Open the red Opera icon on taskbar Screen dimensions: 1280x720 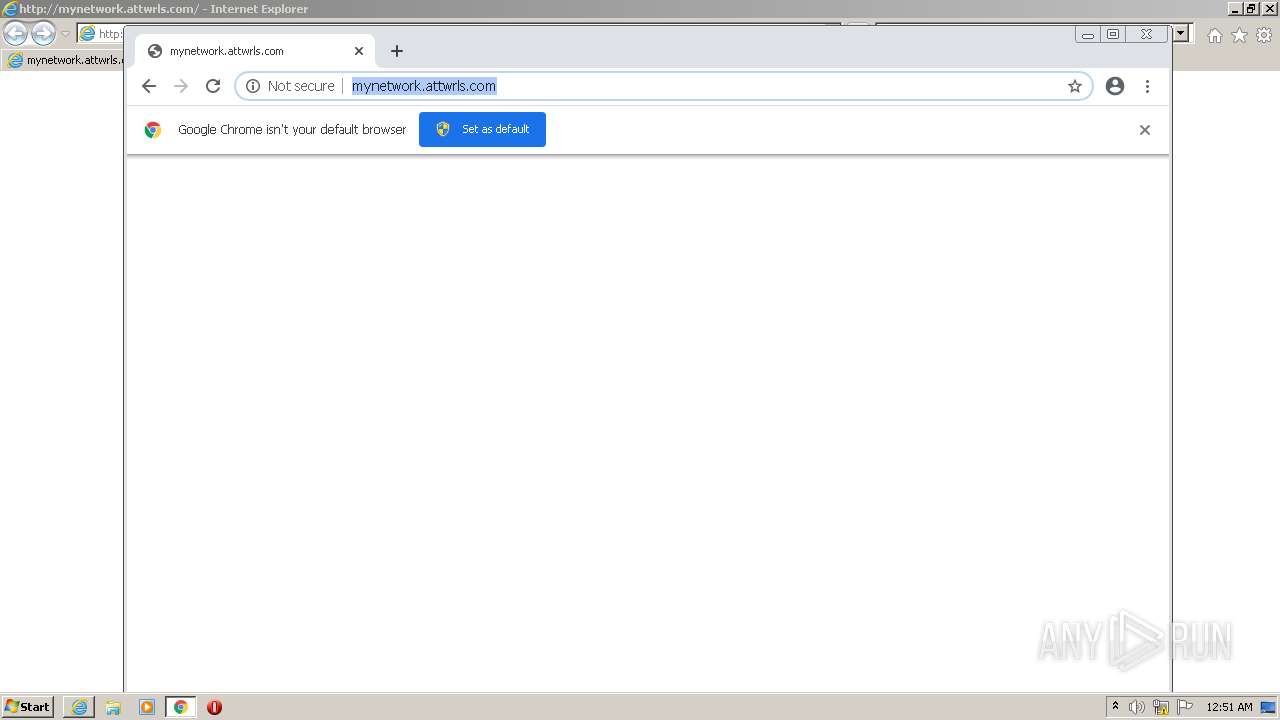point(214,707)
